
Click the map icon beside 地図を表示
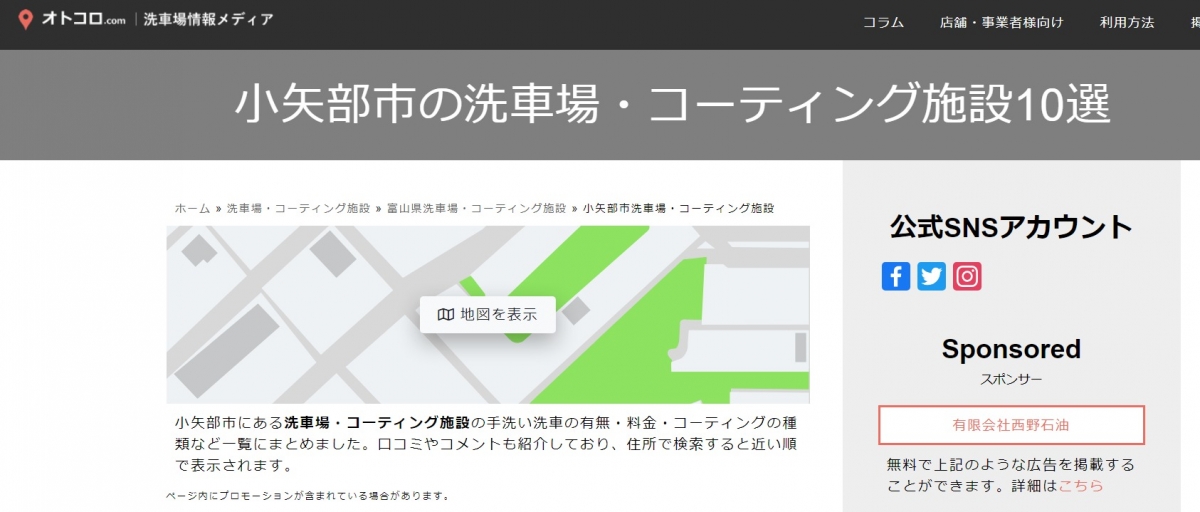tap(446, 314)
